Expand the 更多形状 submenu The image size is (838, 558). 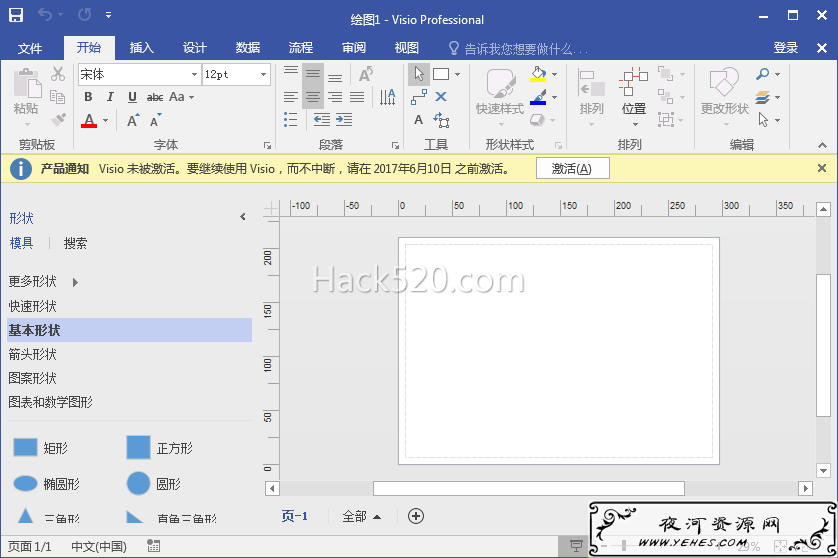click(x=75, y=282)
